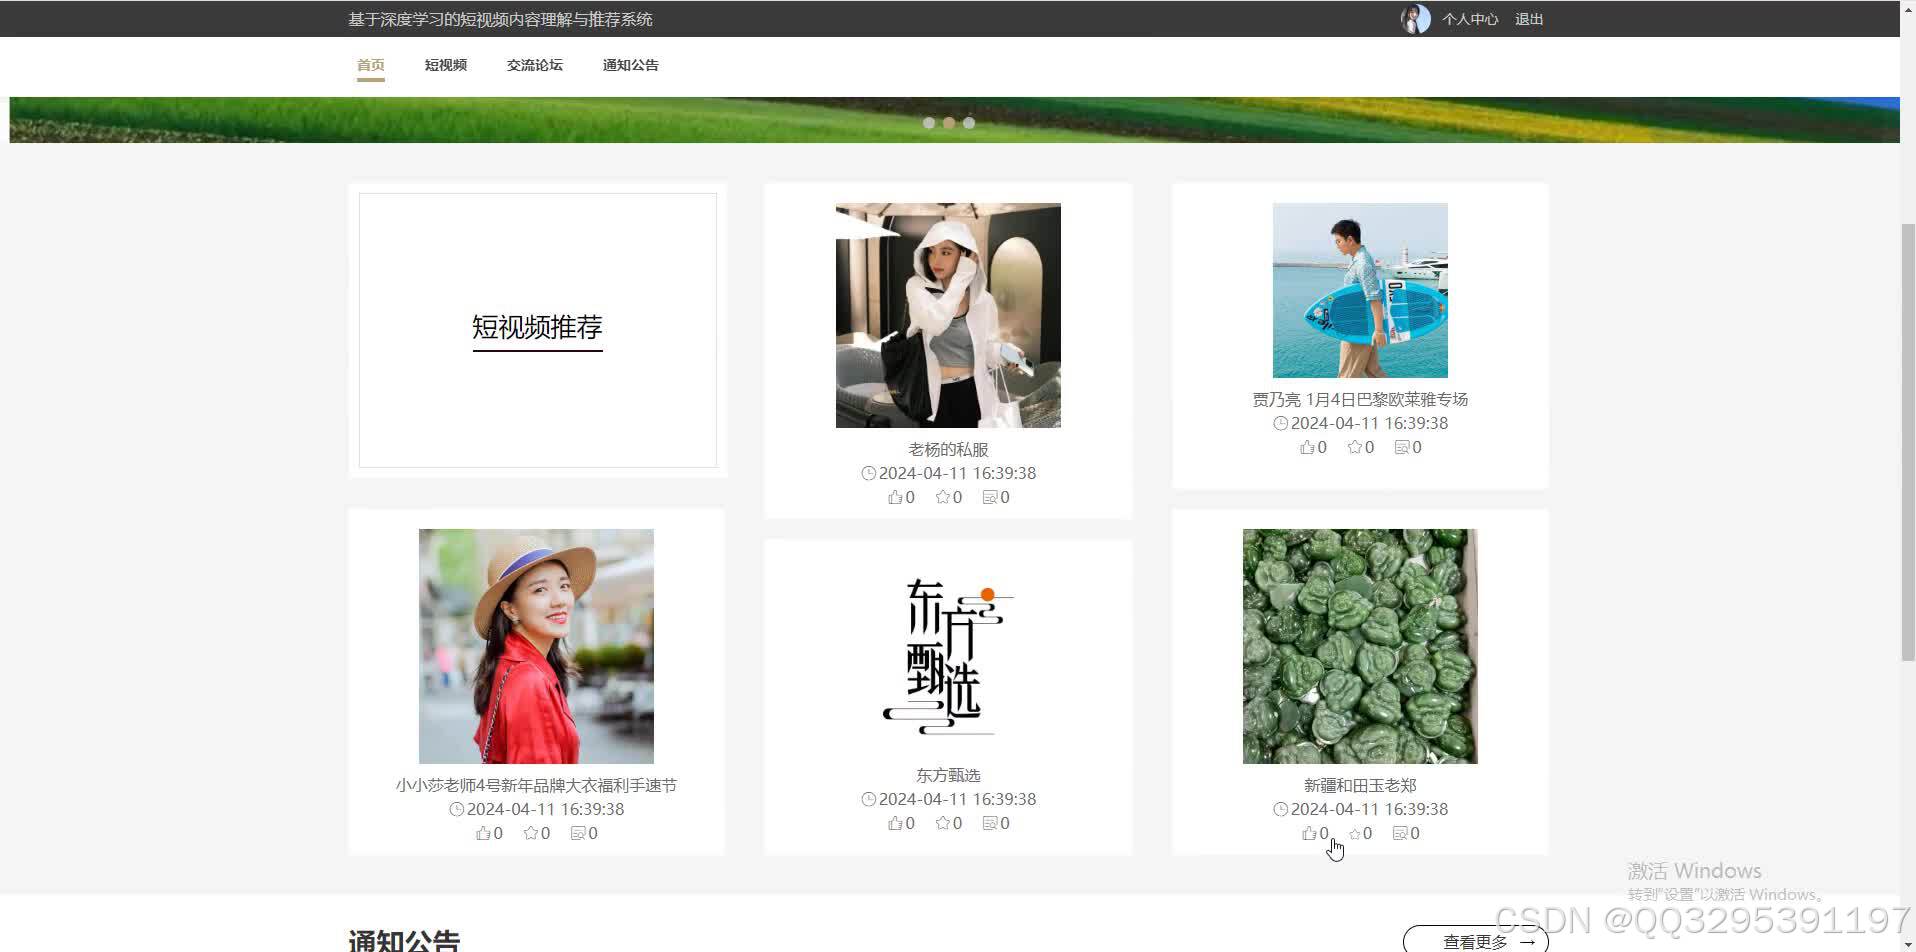Image resolution: width=1916 pixels, height=952 pixels.
Task: Open the 新疆和田玉老郑 title link
Action: click(x=1360, y=785)
